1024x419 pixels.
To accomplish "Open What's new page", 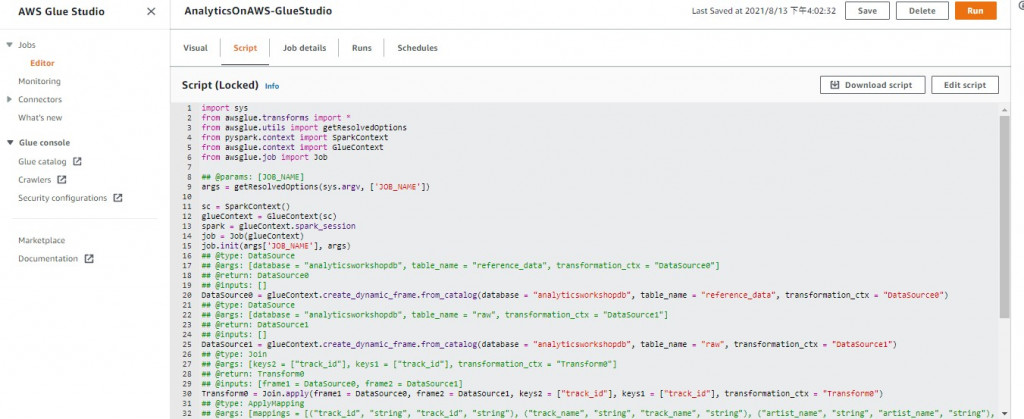I will [40, 117].
